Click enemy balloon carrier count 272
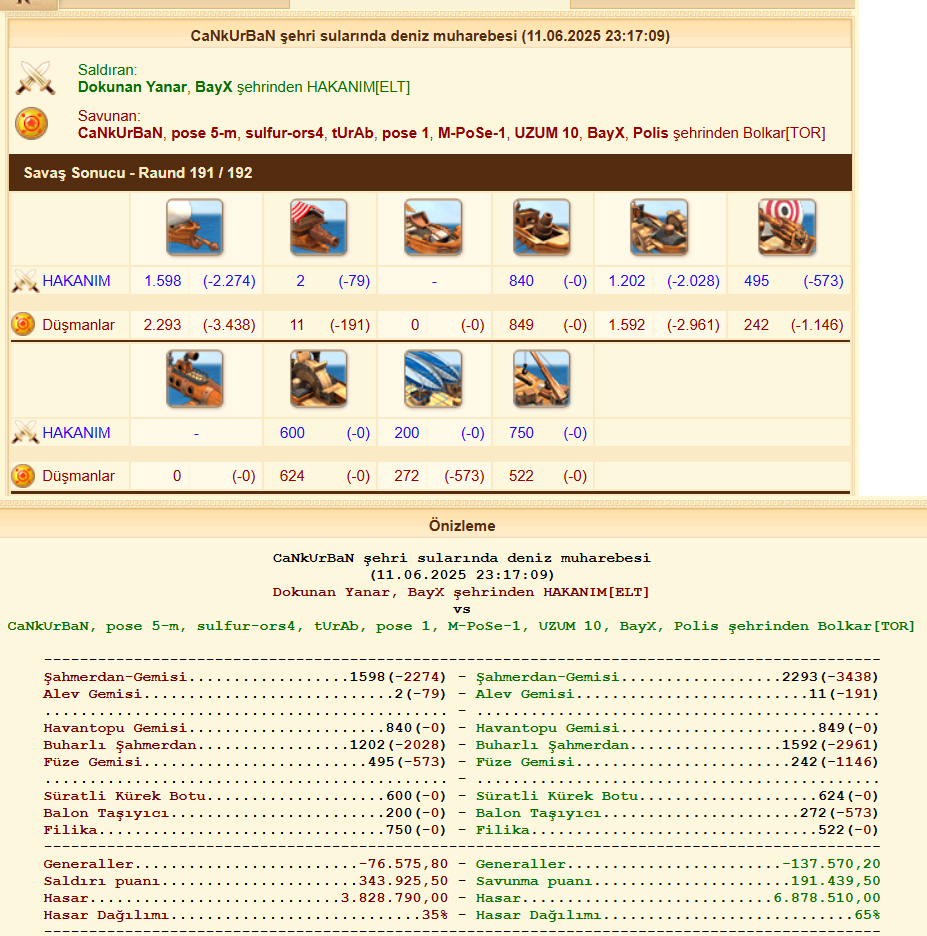Image resolution: width=927 pixels, height=936 pixels. 406,476
